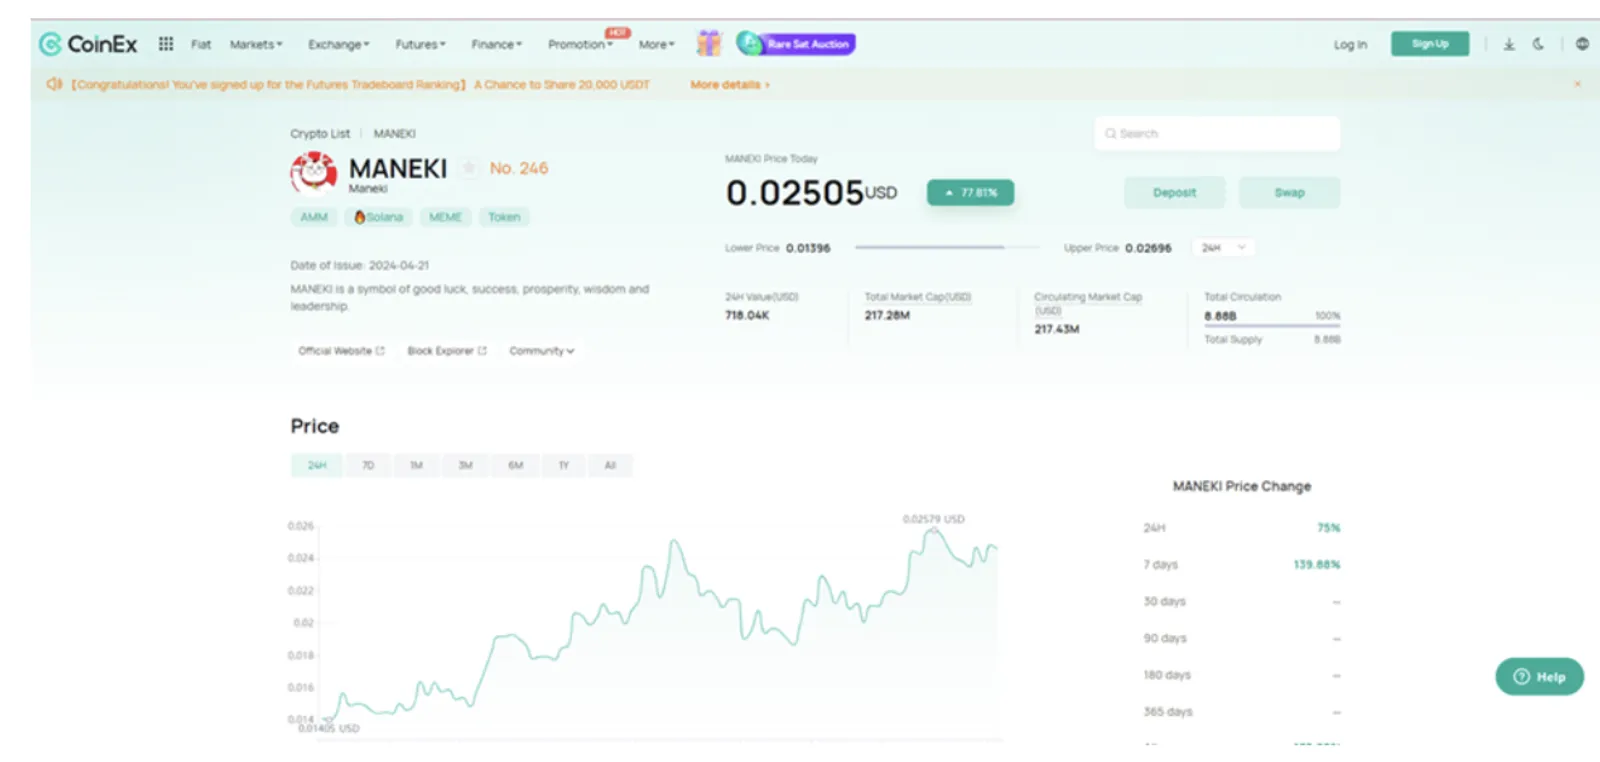Expand the Finance dropdown menu

(x=497, y=44)
